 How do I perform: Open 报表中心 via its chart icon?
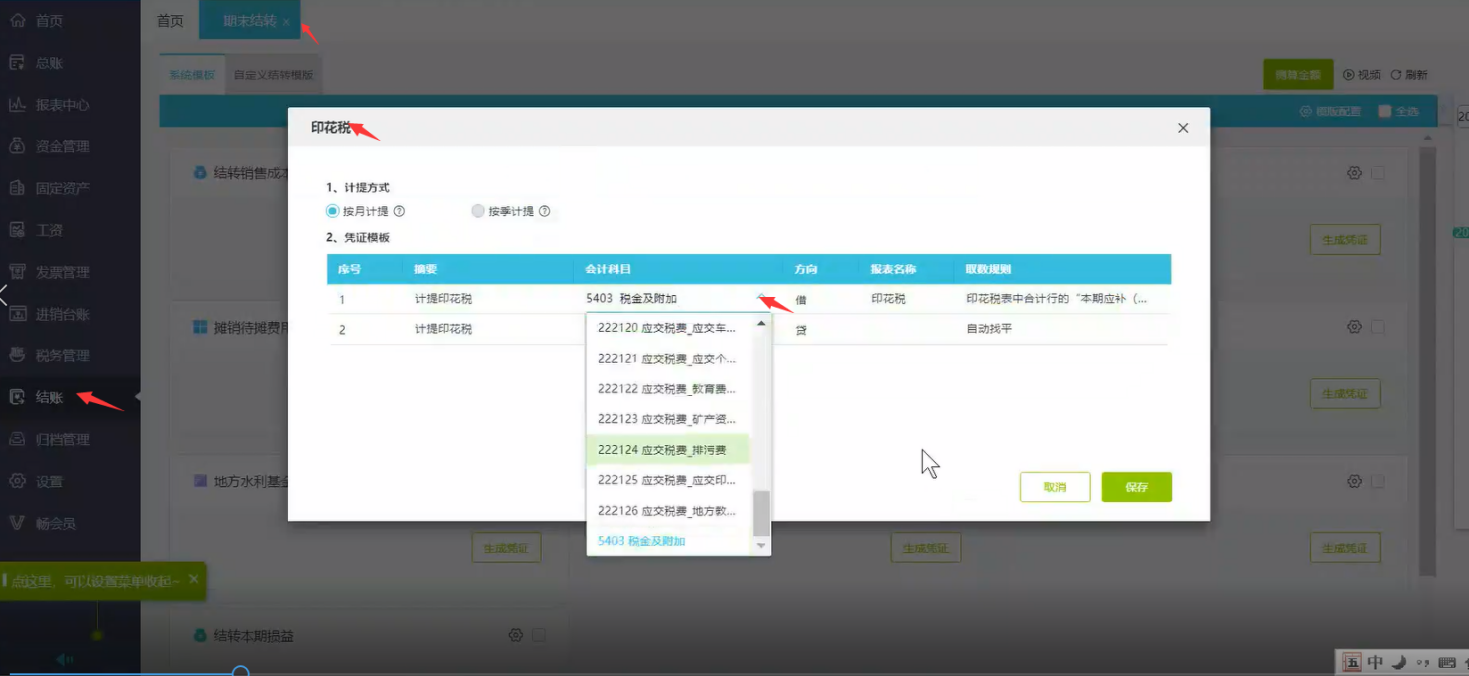click(17, 105)
